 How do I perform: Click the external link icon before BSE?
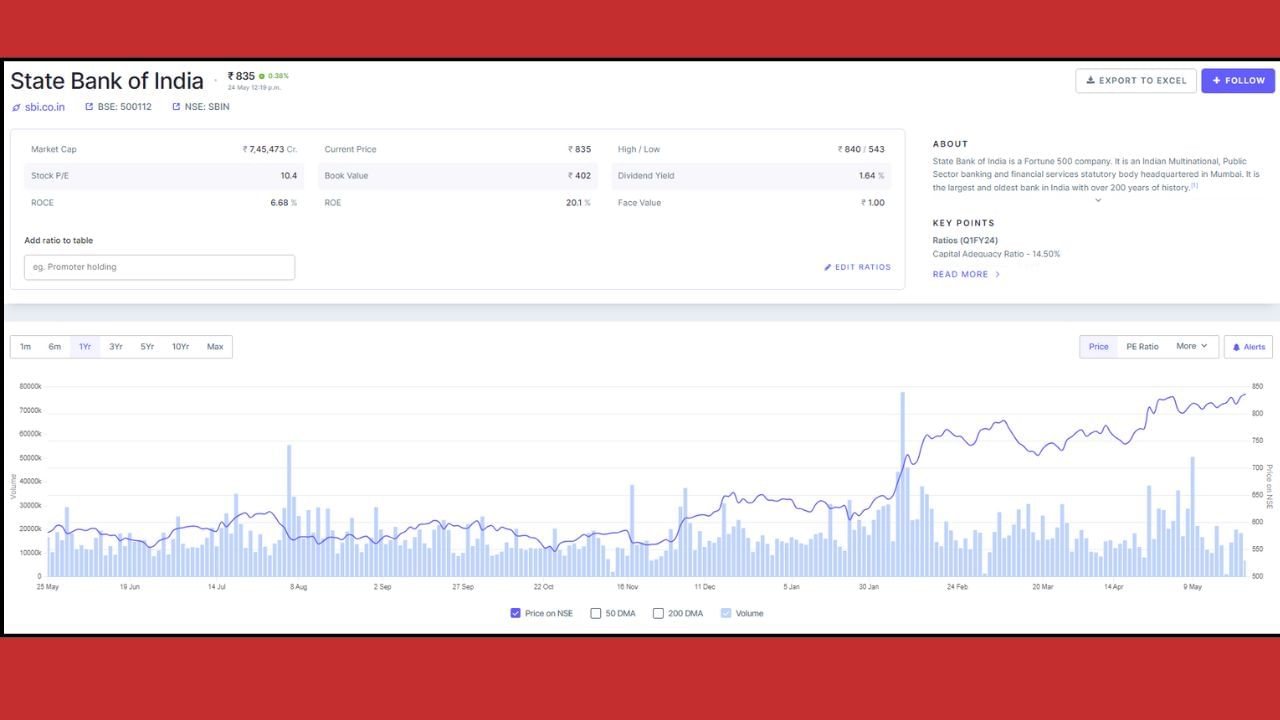click(x=89, y=107)
